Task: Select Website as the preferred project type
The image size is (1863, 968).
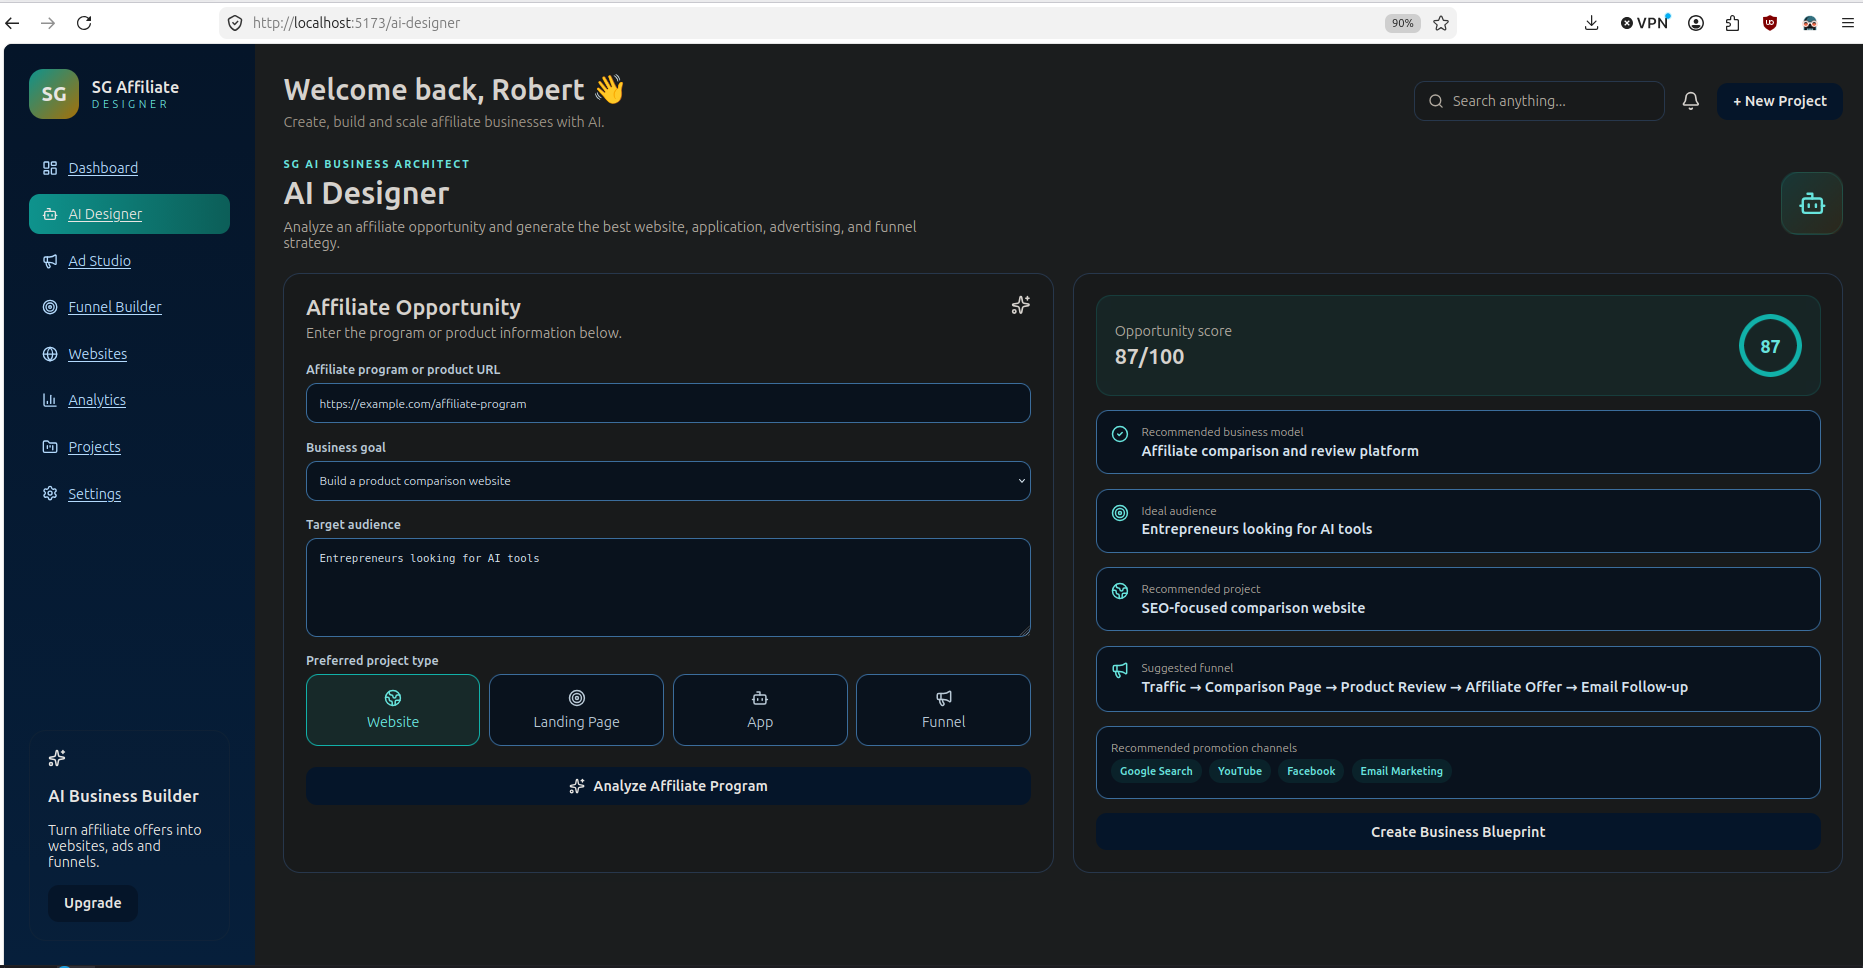Action: 393,710
